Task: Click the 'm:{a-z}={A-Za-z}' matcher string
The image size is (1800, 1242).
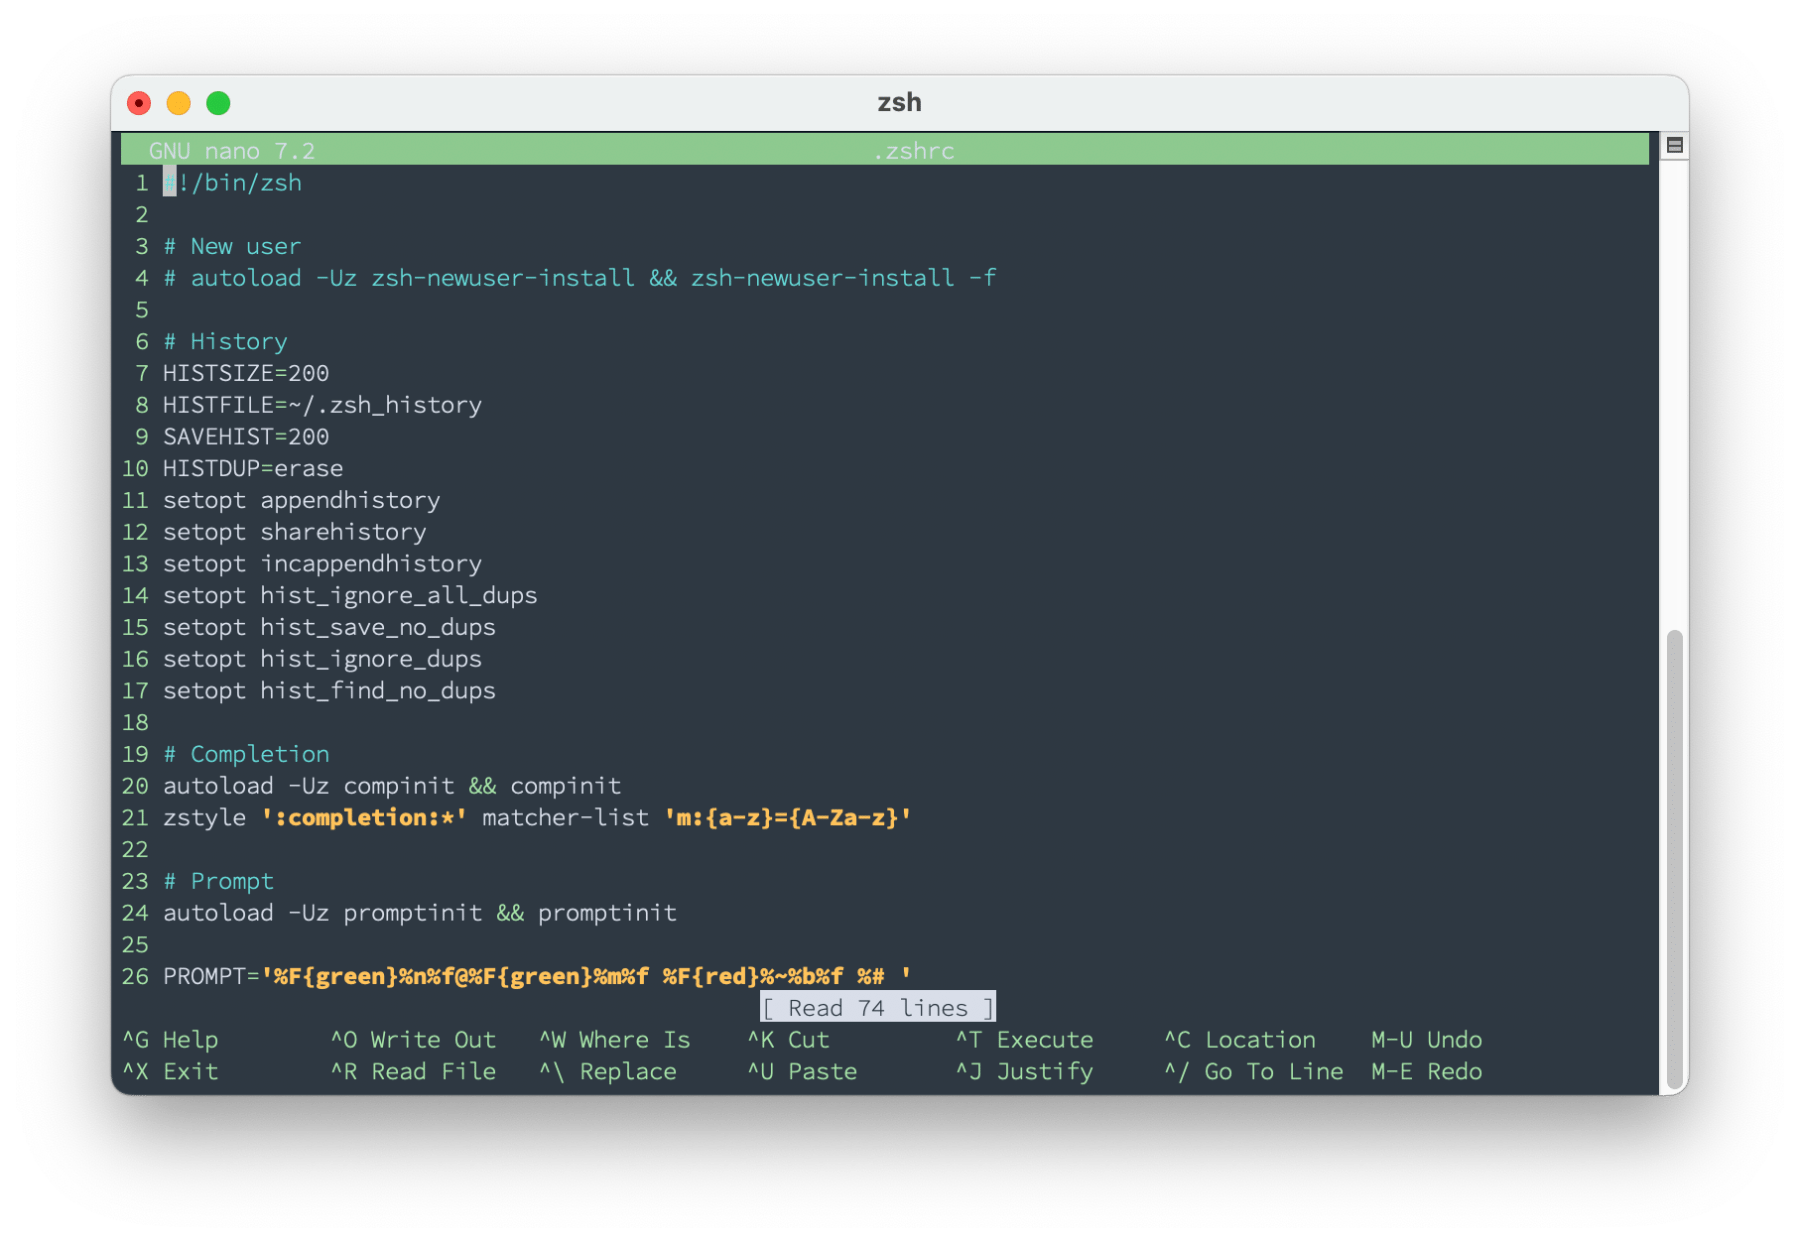Action: pyautogui.click(x=788, y=818)
